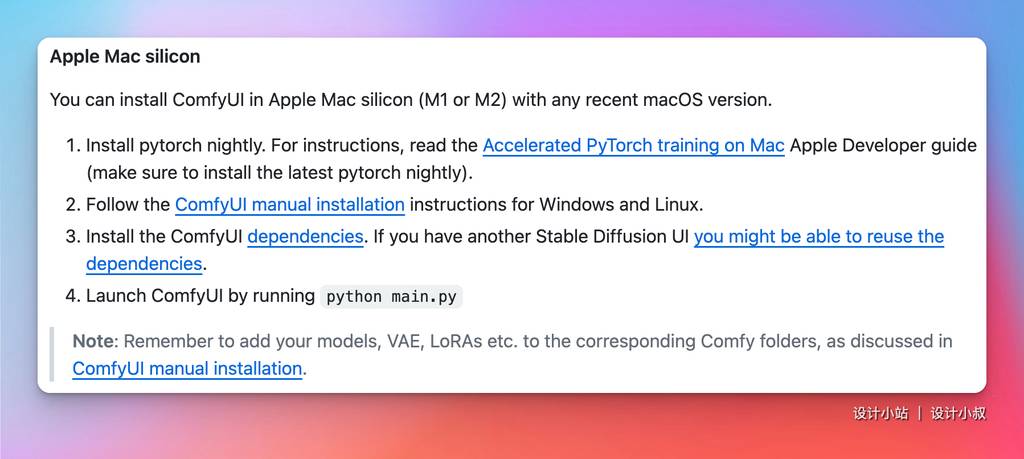Open ComfyUI manual installation link in the Note

click(187, 368)
